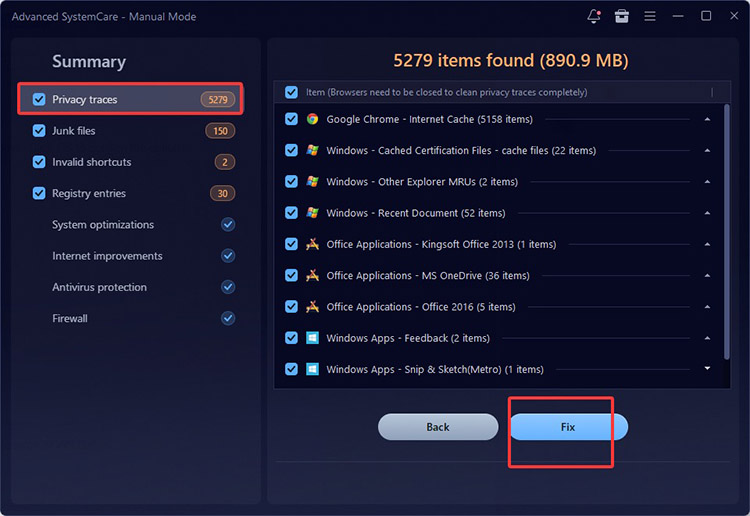This screenshot has width=750, height=516.
Task: Expand Cached Certification Files row arrow
Action: click(x=707, y=150)
